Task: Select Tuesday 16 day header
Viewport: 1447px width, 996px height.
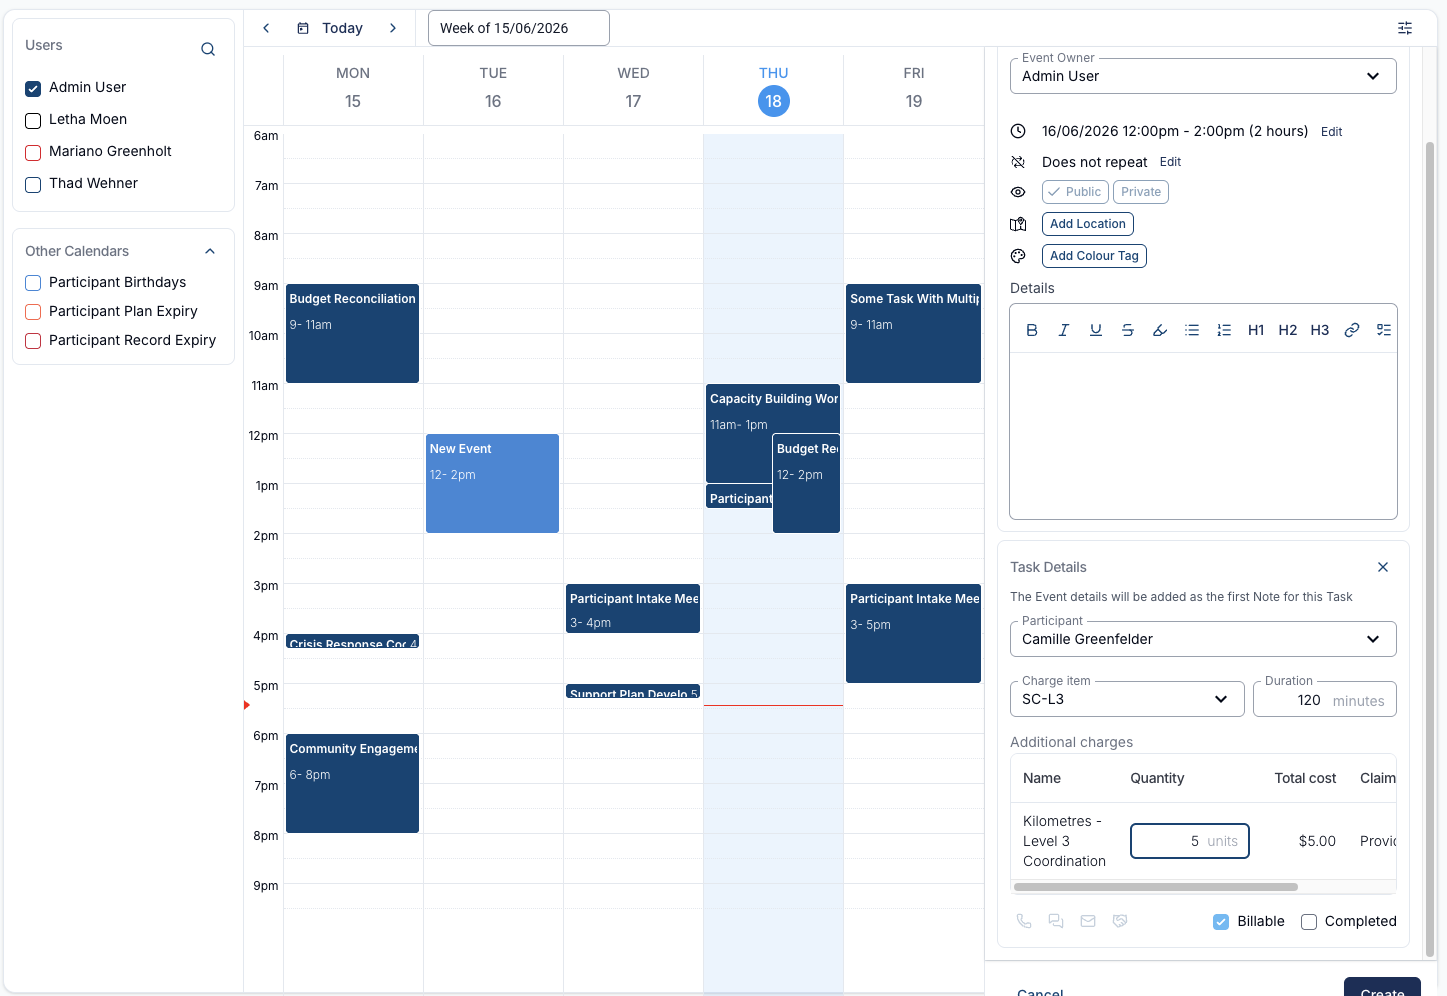Action: (x=493, y=90)
